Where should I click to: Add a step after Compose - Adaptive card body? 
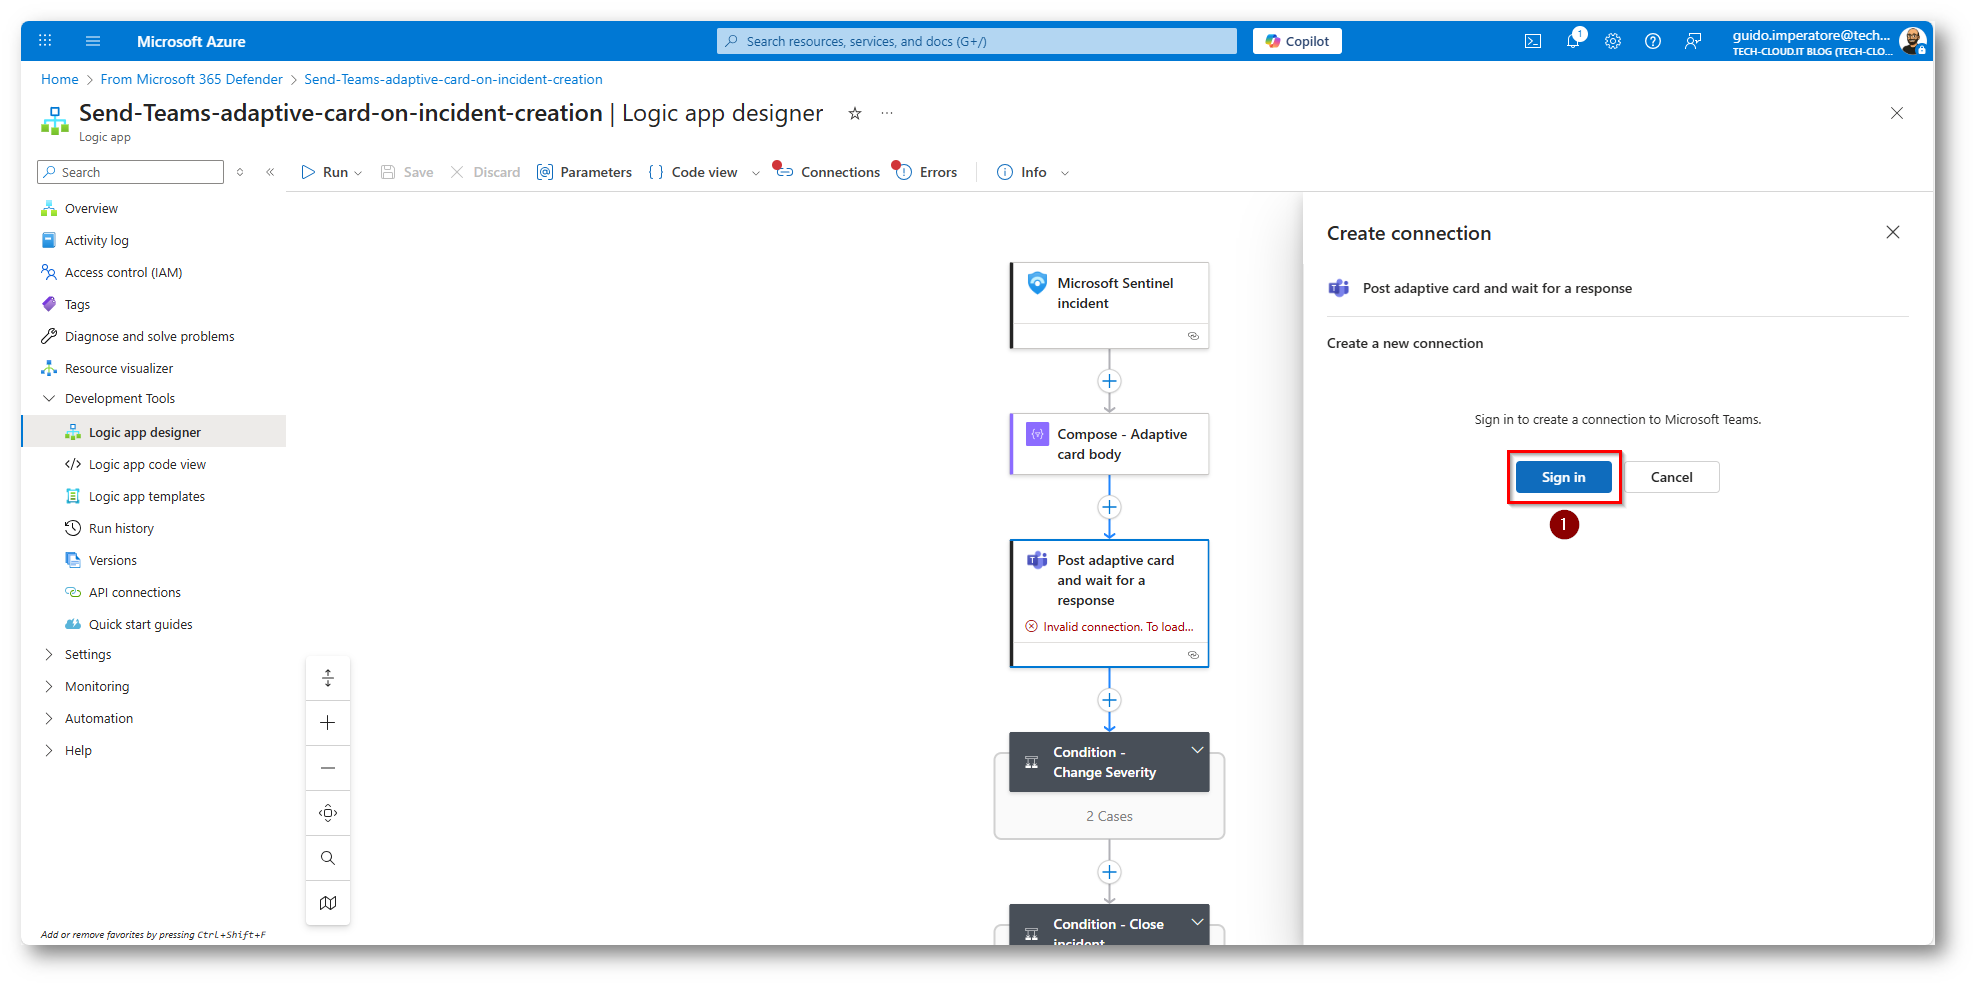(1109, 507)
